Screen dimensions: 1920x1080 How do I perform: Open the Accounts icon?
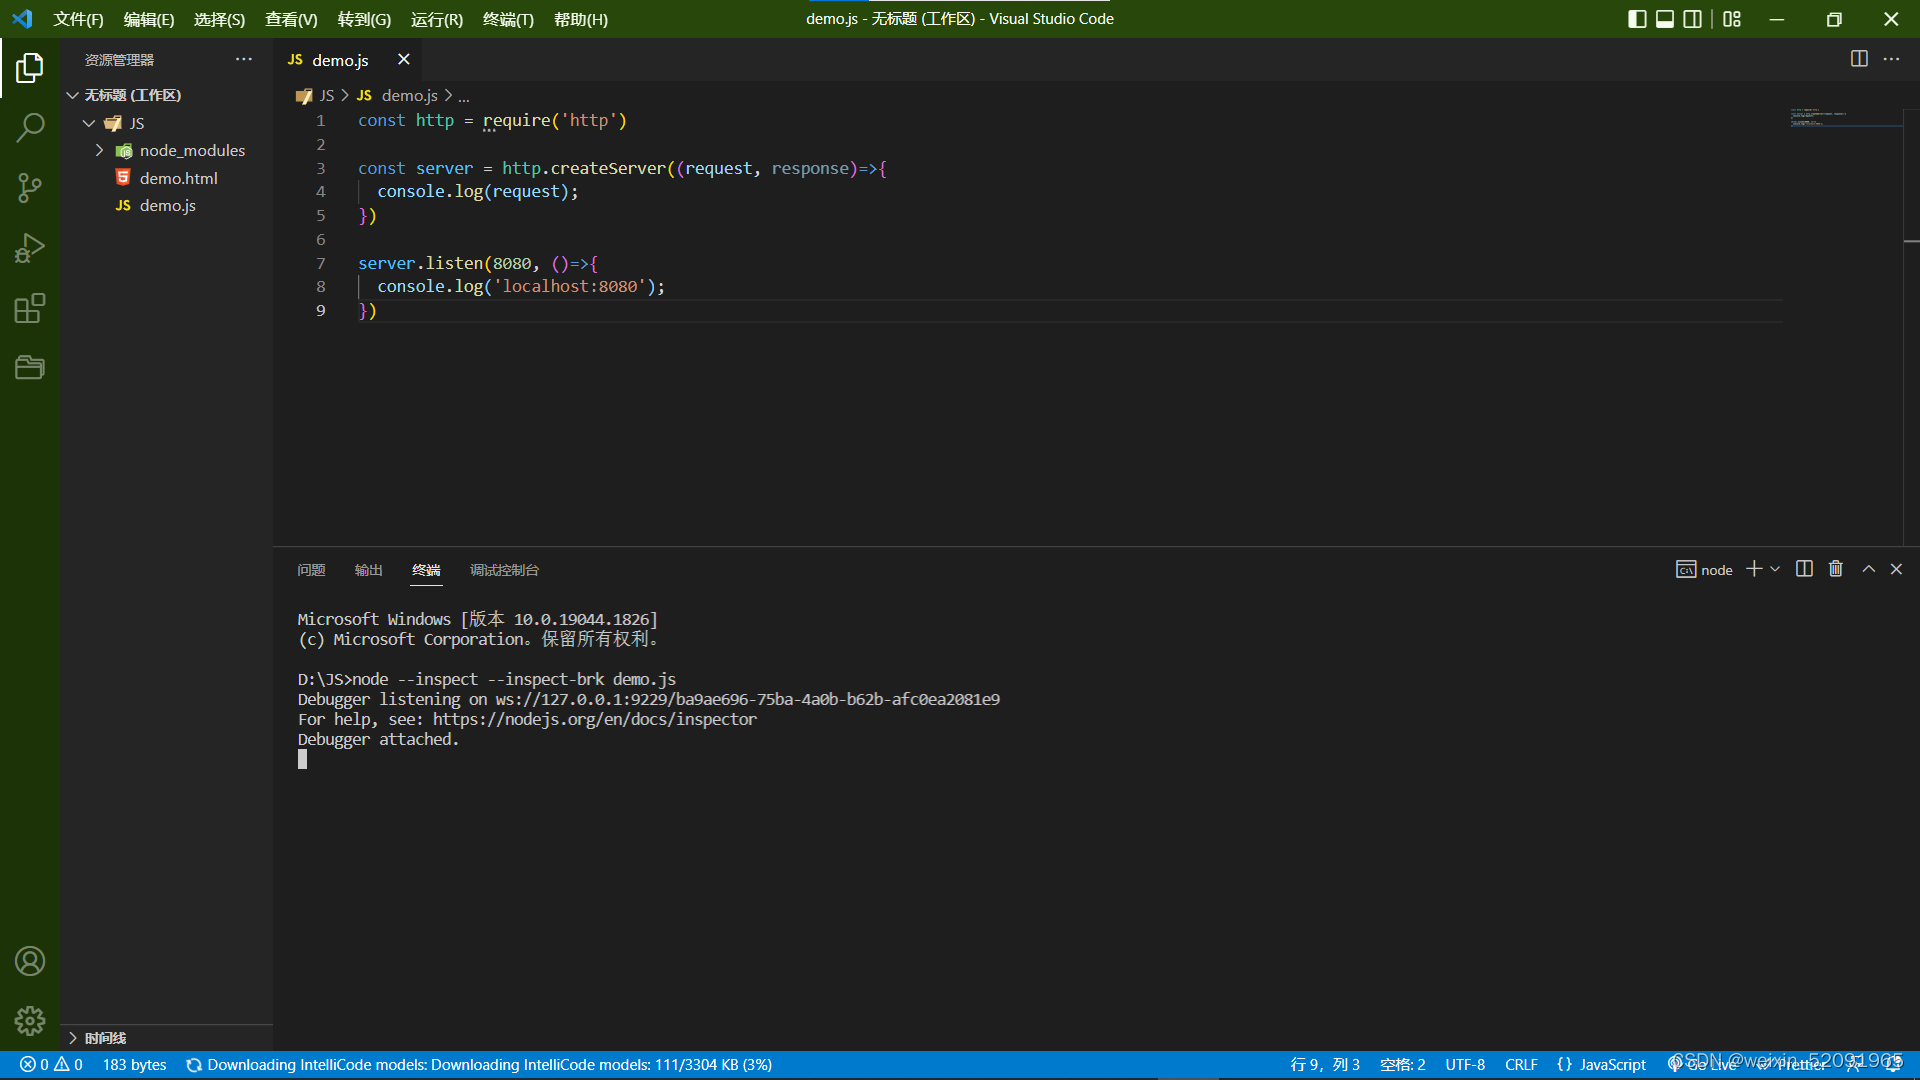30,961
